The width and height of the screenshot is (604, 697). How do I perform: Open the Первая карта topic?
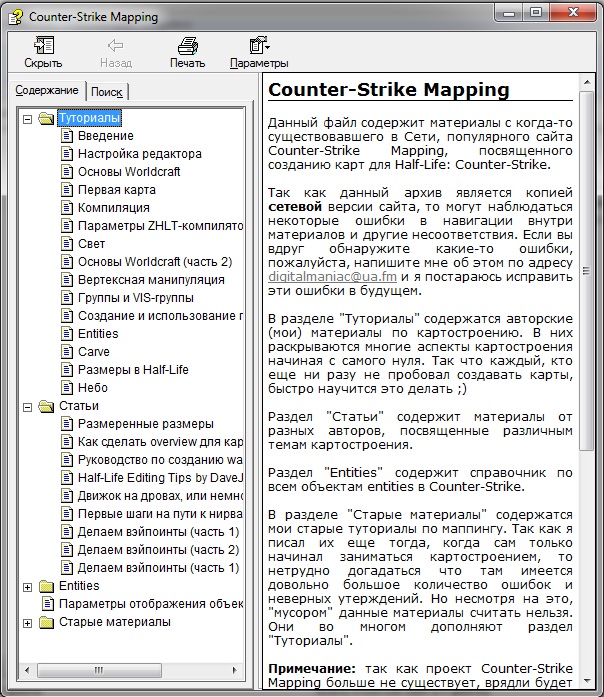(x=117, y=190)
